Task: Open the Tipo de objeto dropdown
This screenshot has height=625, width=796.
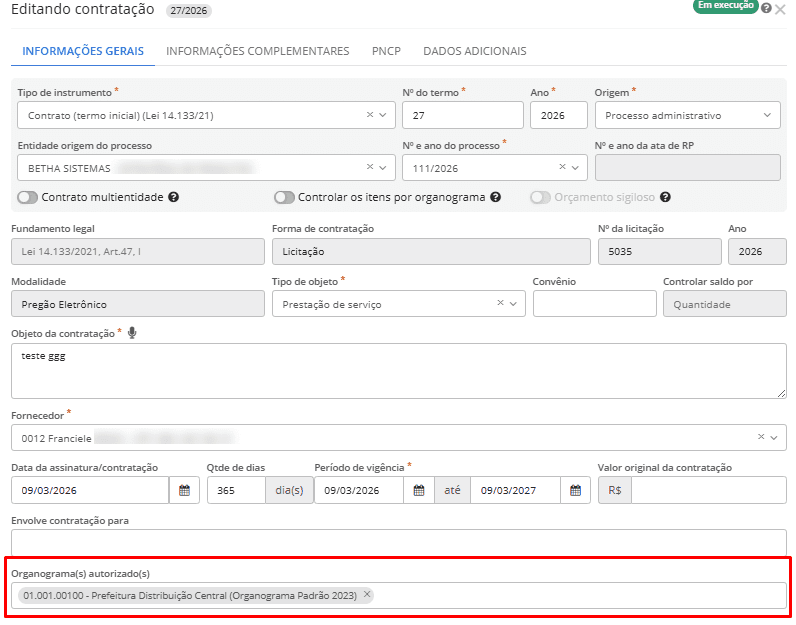Action: pyautogui.click(x=513, y=304)
